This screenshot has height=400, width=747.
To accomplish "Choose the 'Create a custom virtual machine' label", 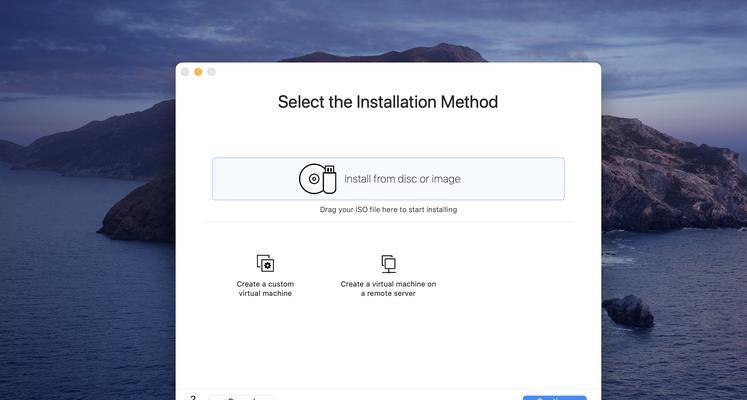I will coord(265,289).
